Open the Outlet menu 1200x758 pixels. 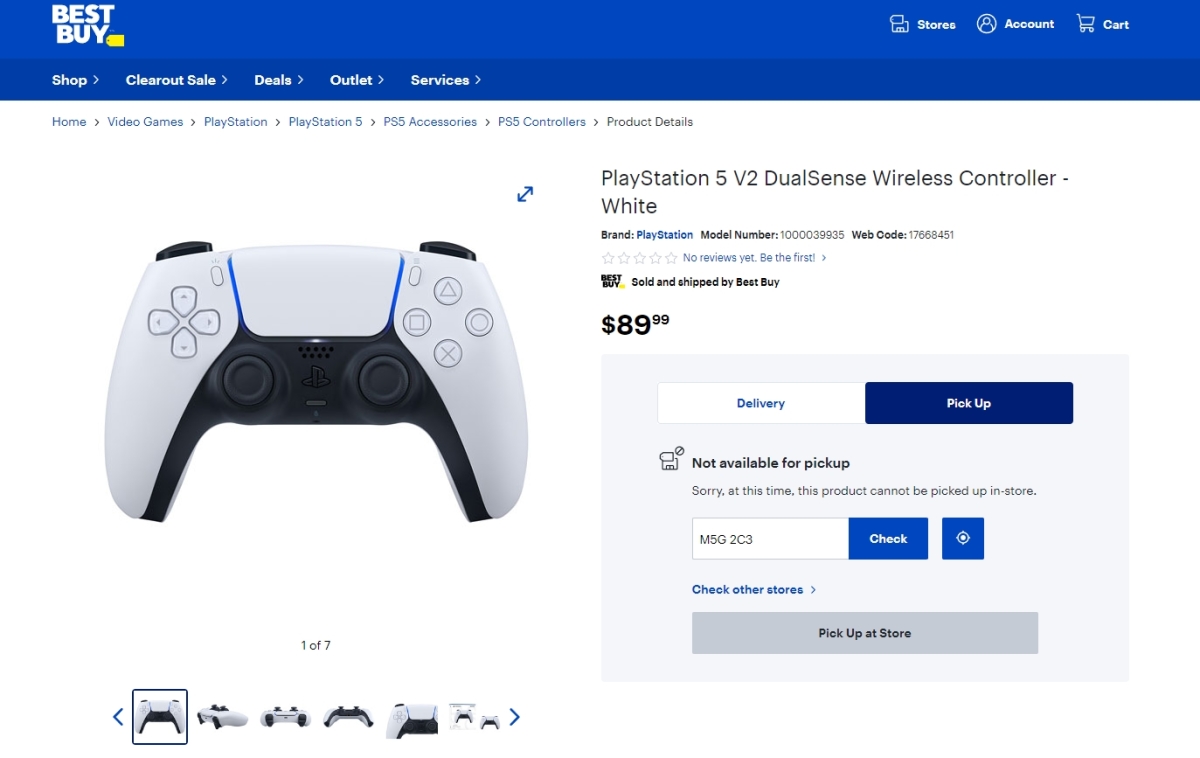[357, 80]
